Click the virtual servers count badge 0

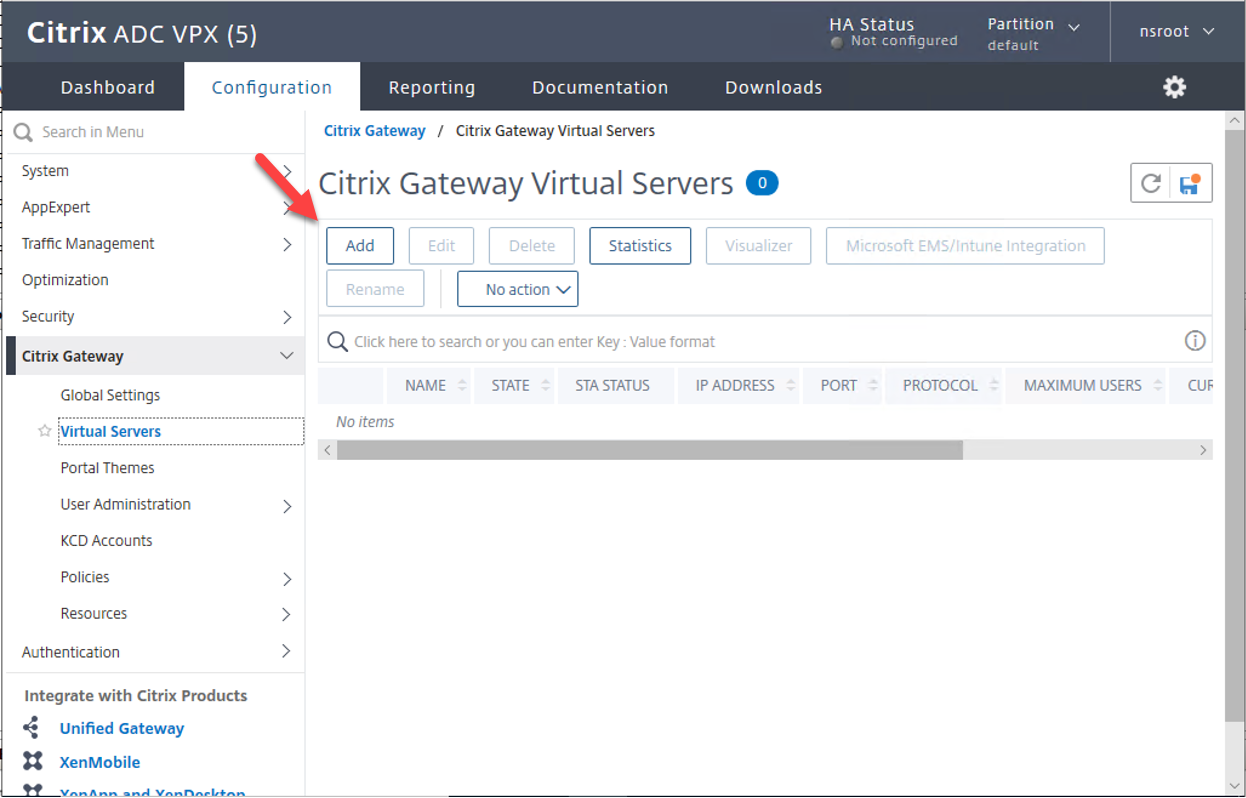coord(762,183)
